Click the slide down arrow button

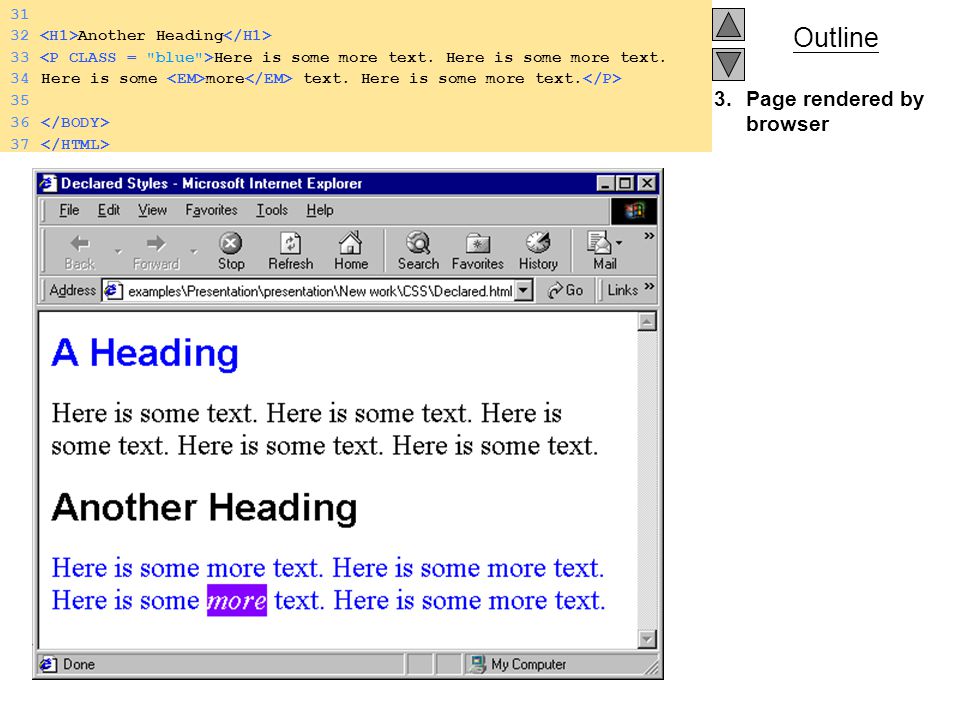coord(728,64)
